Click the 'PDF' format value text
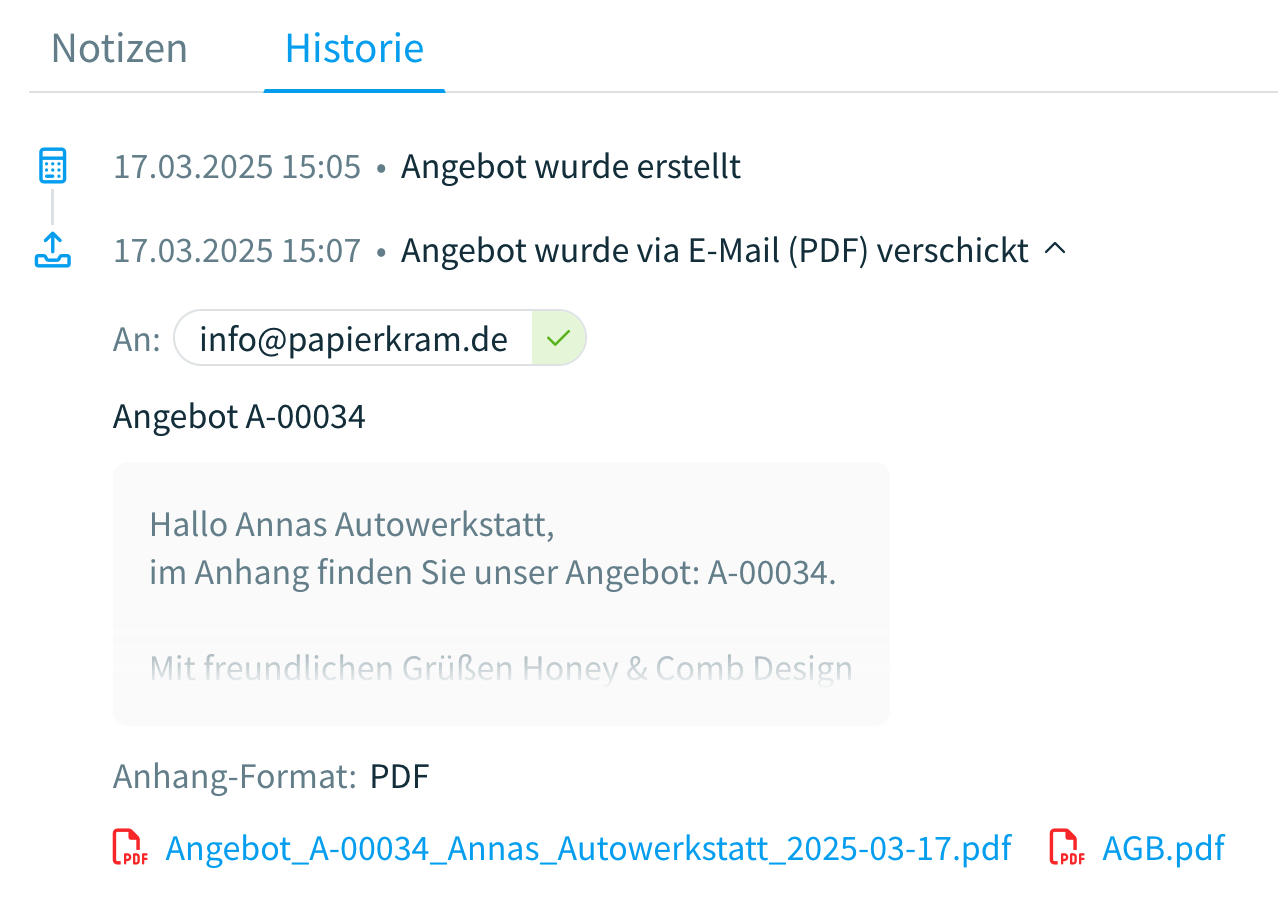 [400, 777]
